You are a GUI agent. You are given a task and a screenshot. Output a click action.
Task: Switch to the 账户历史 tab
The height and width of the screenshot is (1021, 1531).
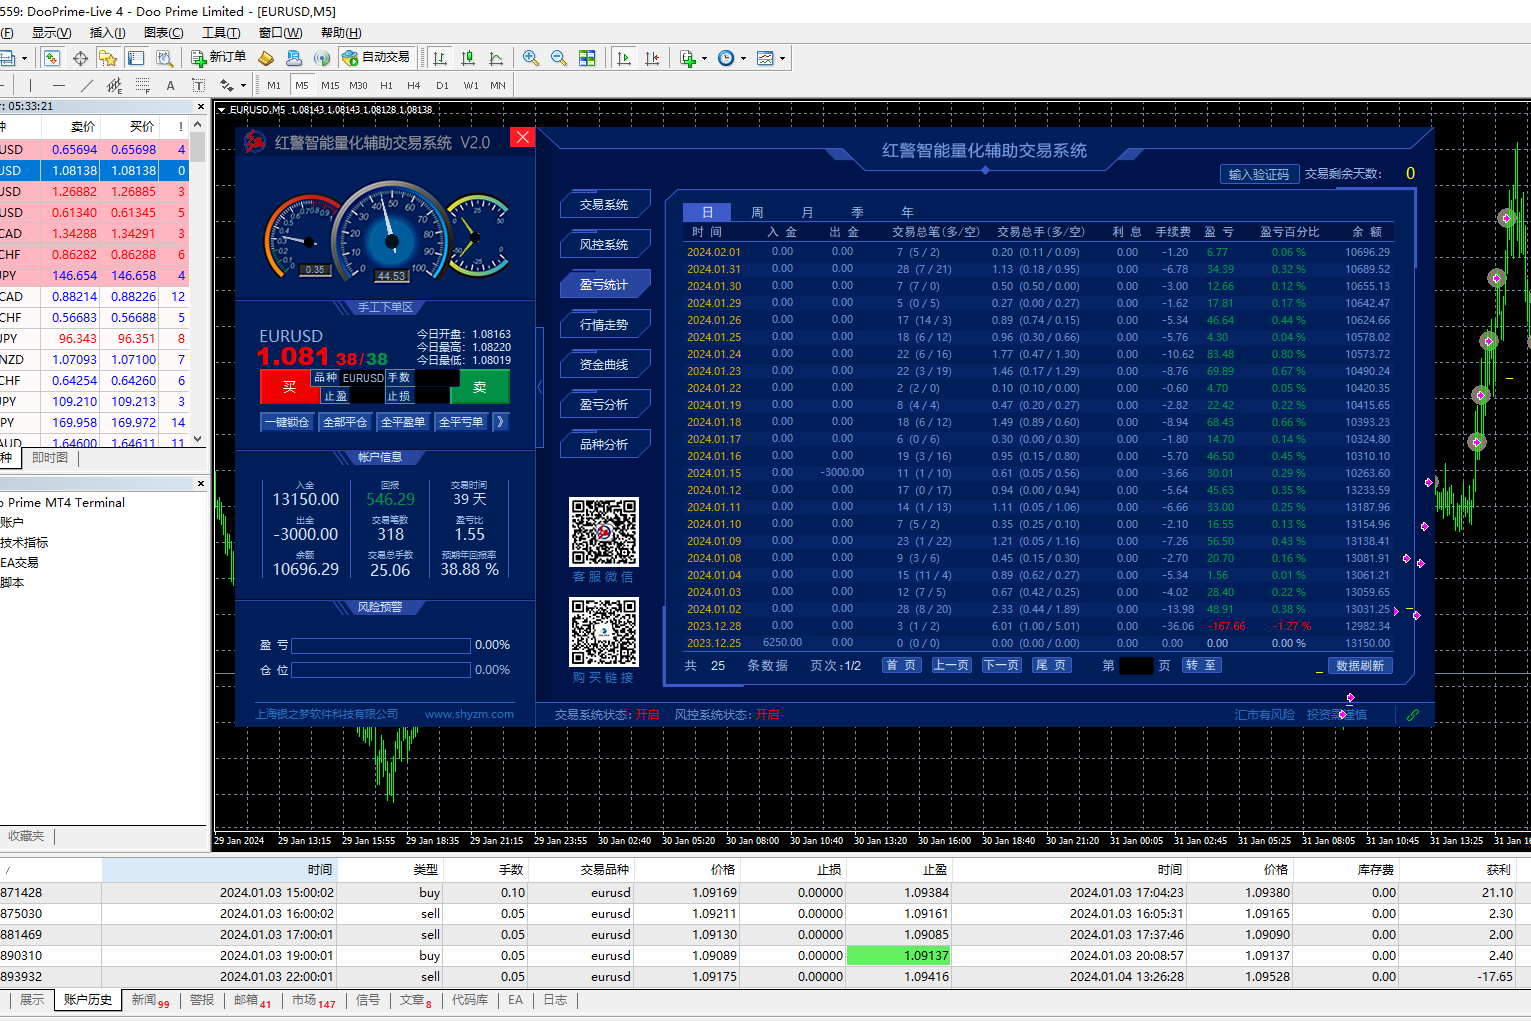pos(87,1000)
